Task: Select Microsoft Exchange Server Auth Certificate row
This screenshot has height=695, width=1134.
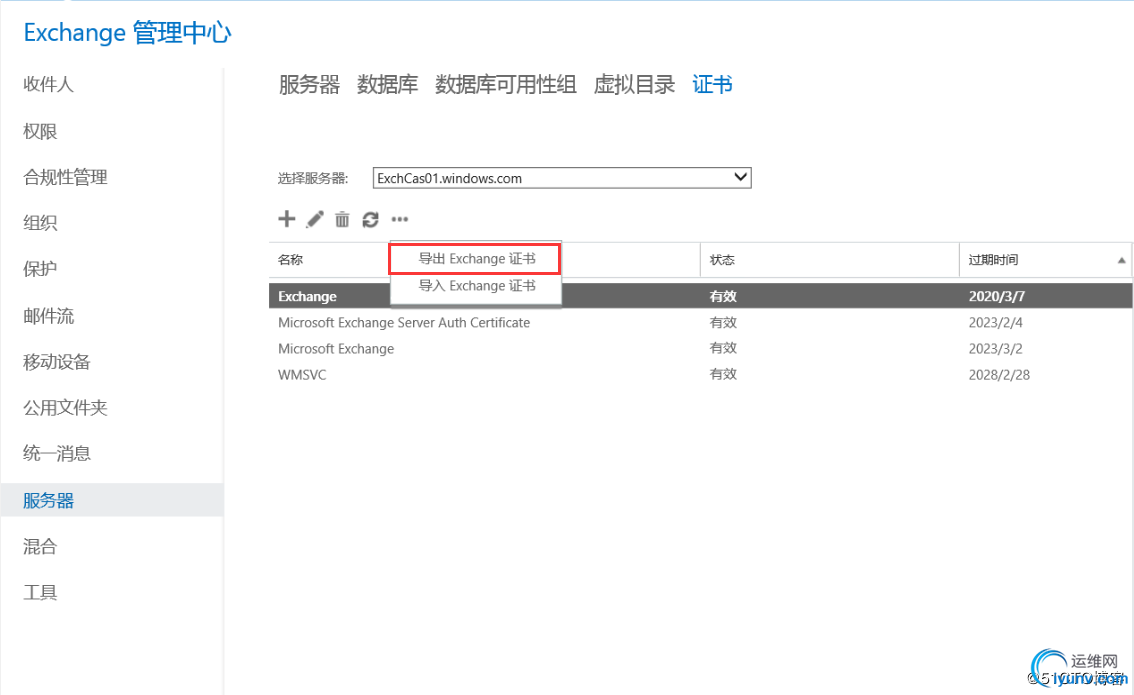Action: click(700, 323)
